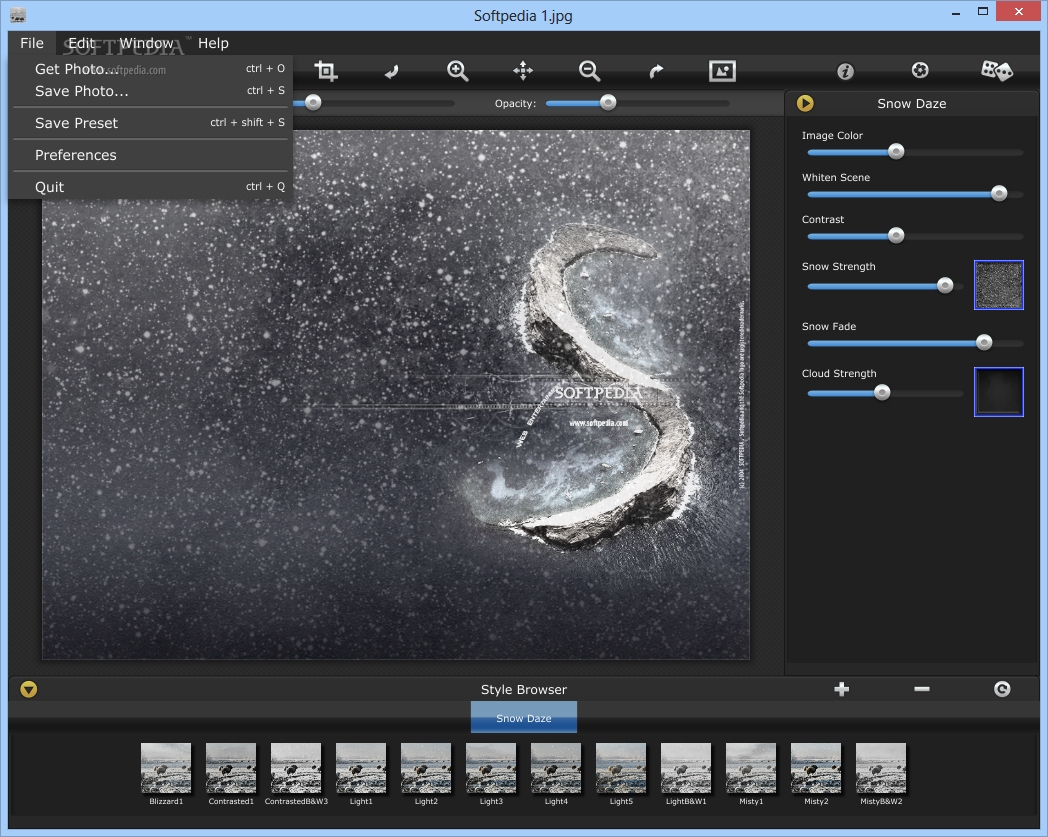
Task: Open the Edit menu
Action: [x=82, y=43]
